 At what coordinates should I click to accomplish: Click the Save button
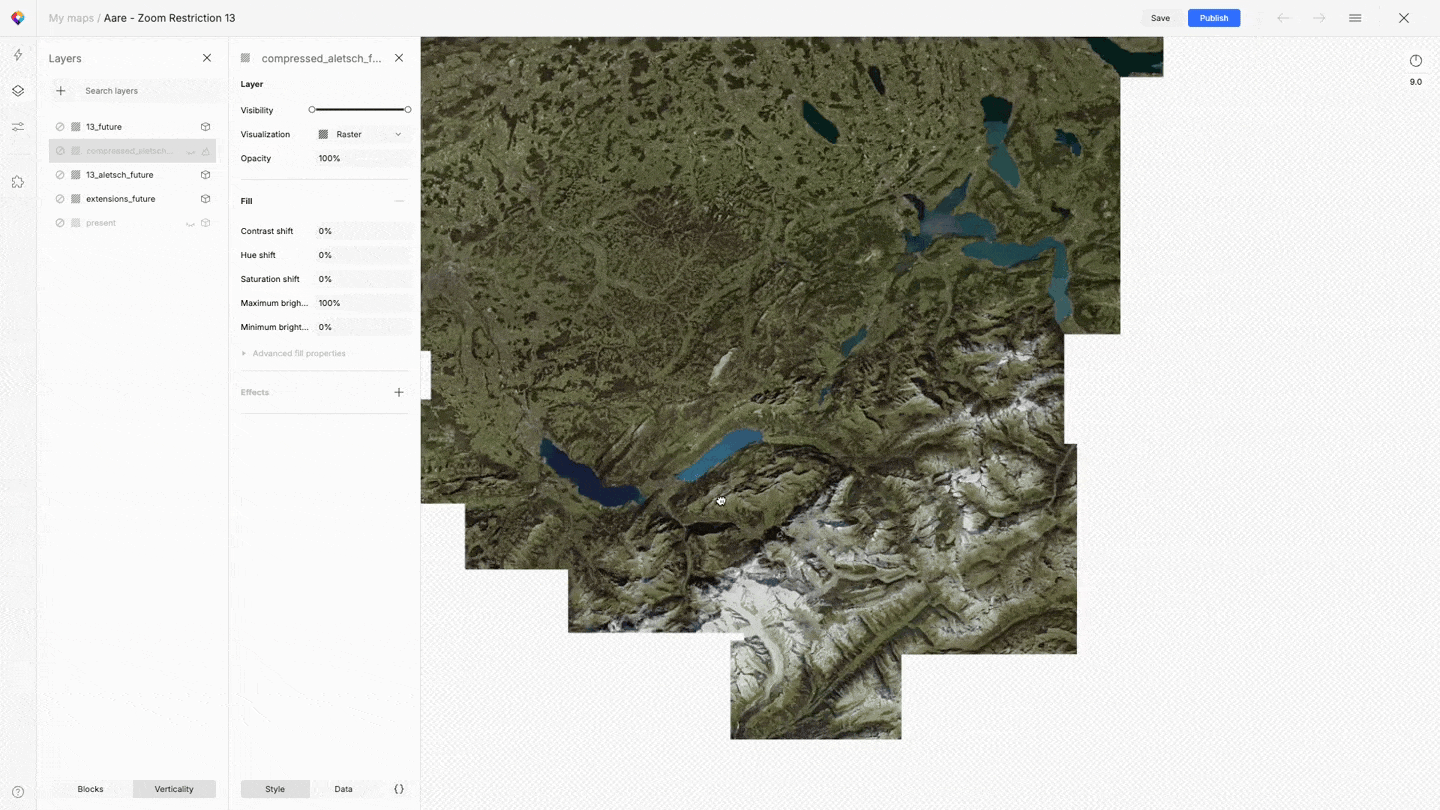tap(1160, 18)
